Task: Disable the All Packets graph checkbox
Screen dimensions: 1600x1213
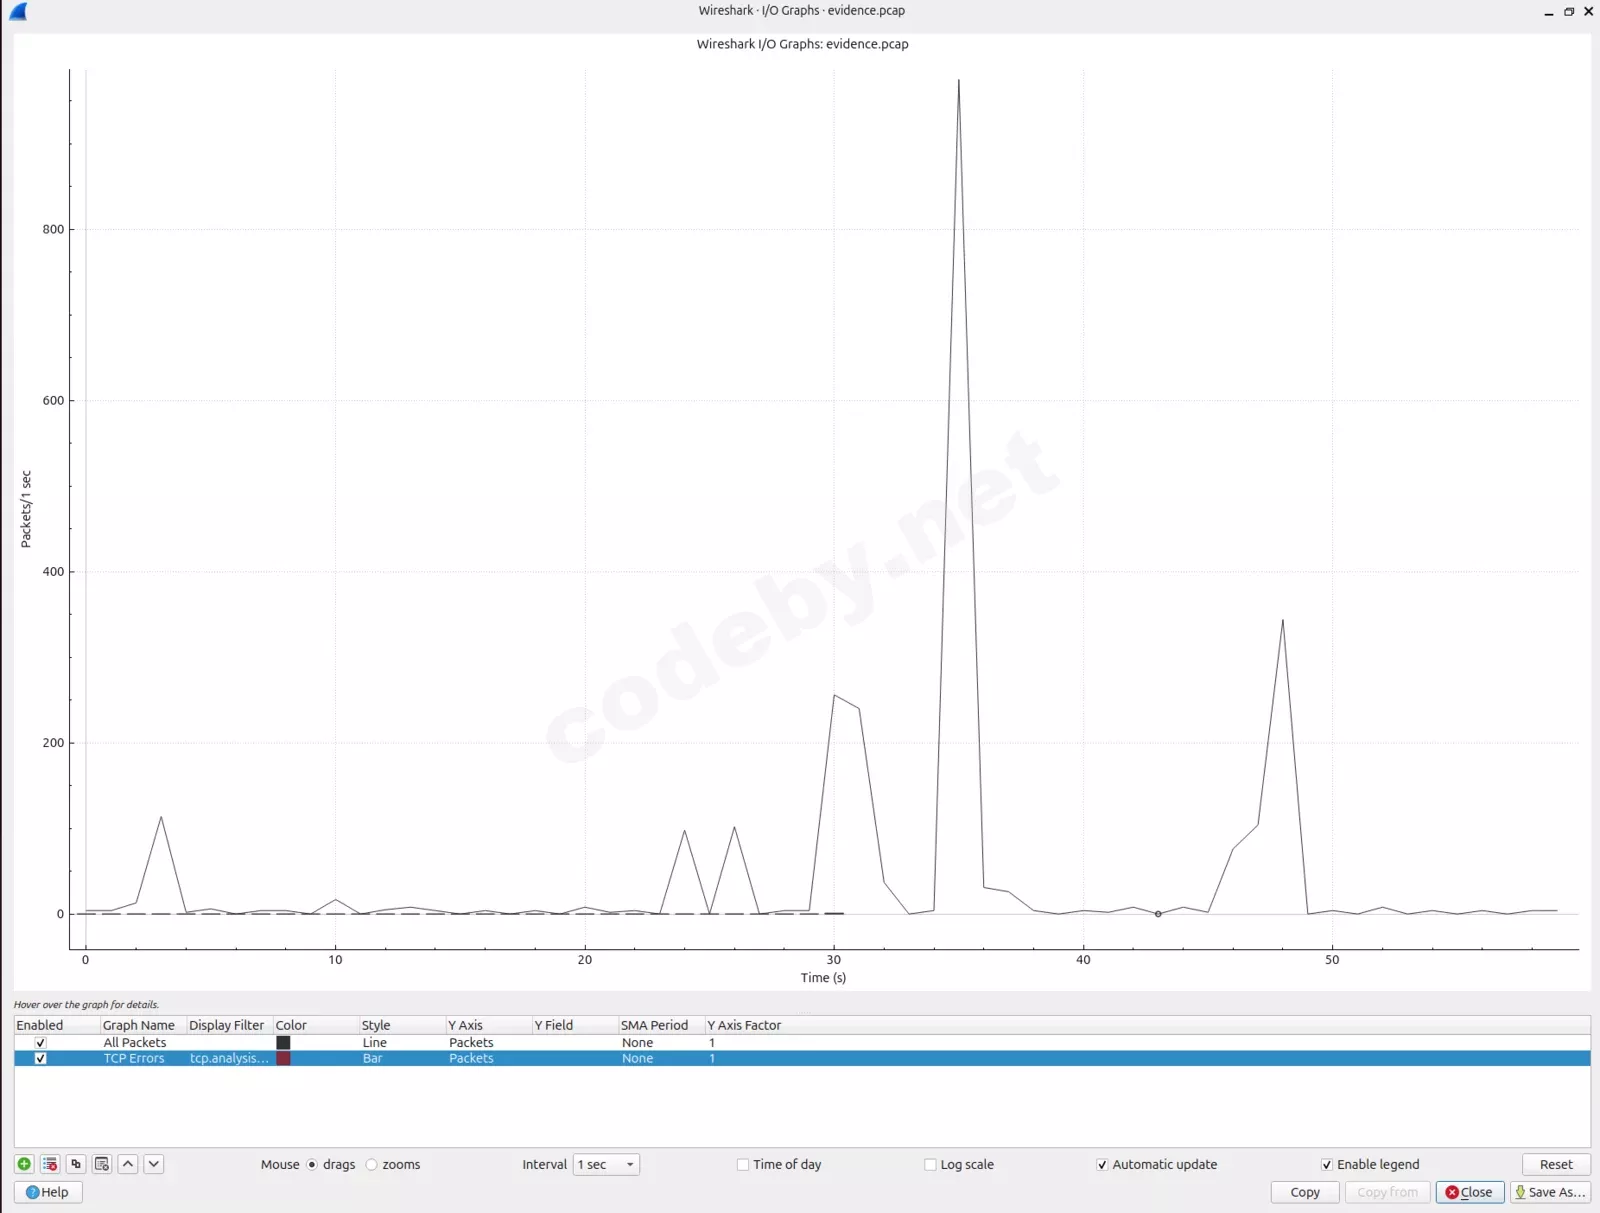Action: [41, 1042]
